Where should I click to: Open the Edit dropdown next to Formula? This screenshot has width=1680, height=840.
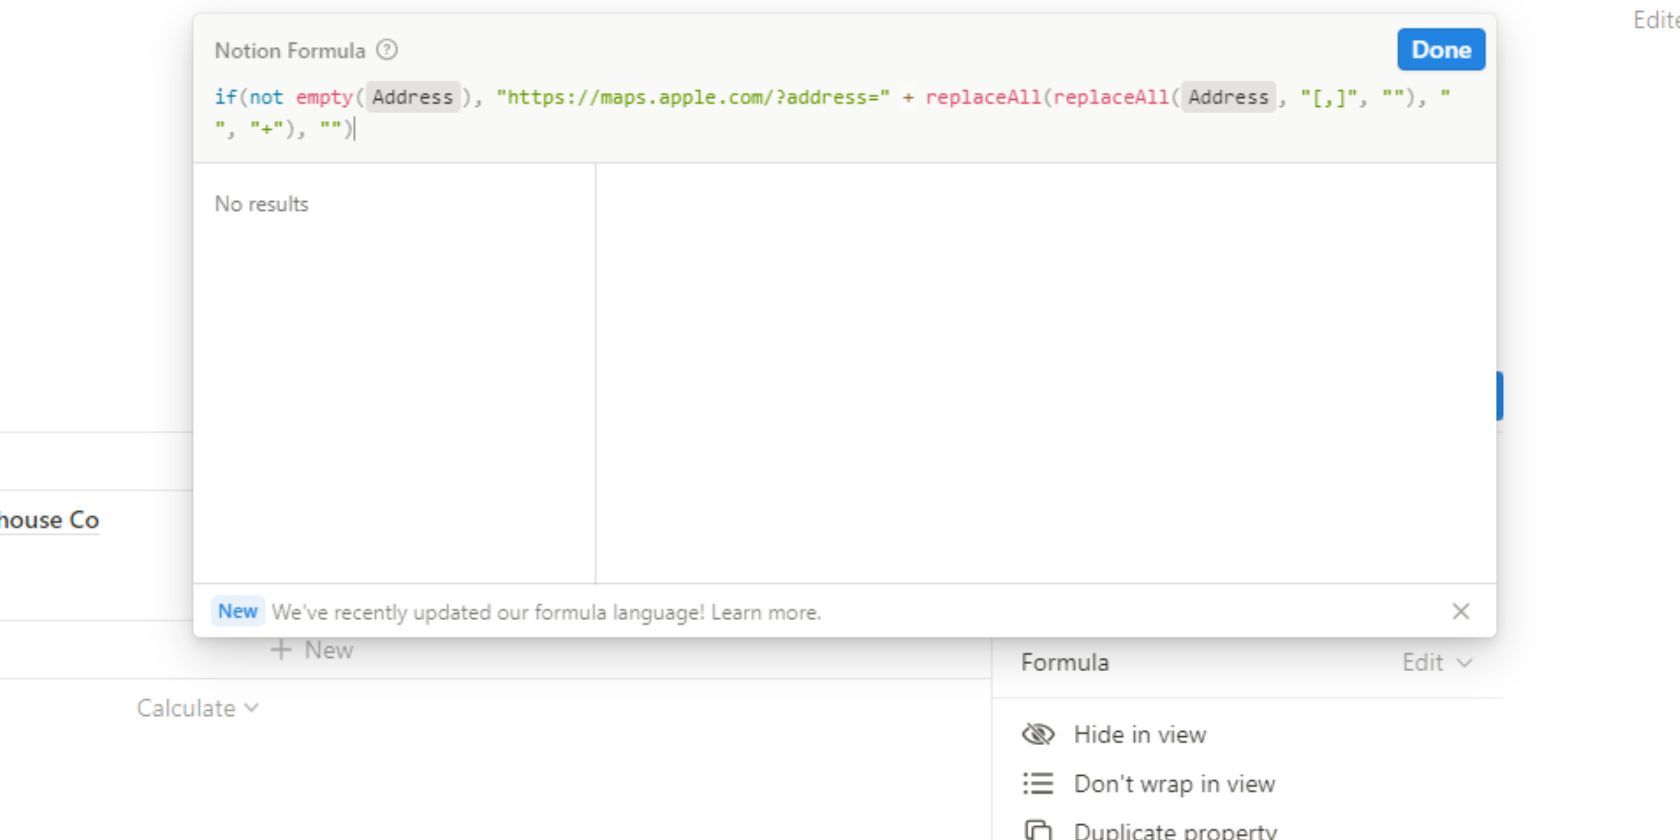pos(1436,662)
